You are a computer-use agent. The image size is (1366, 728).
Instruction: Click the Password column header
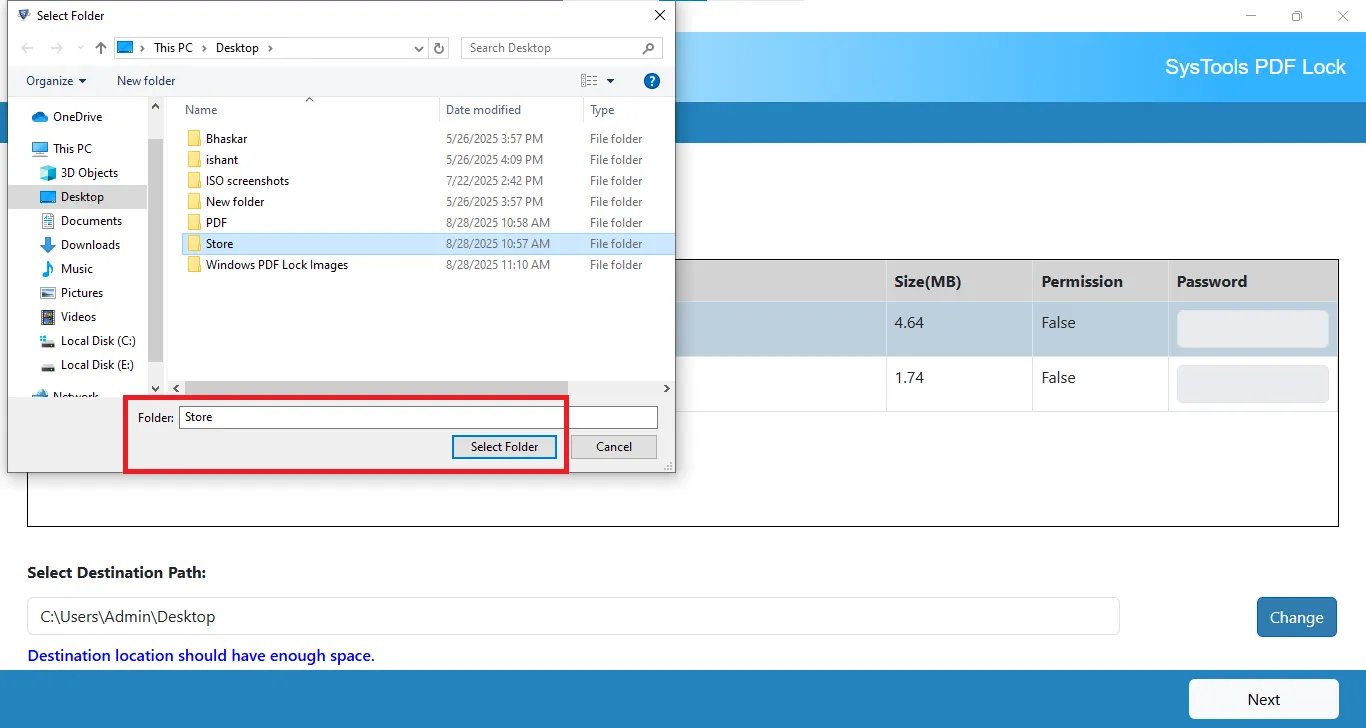click(x=1211, y=282)
